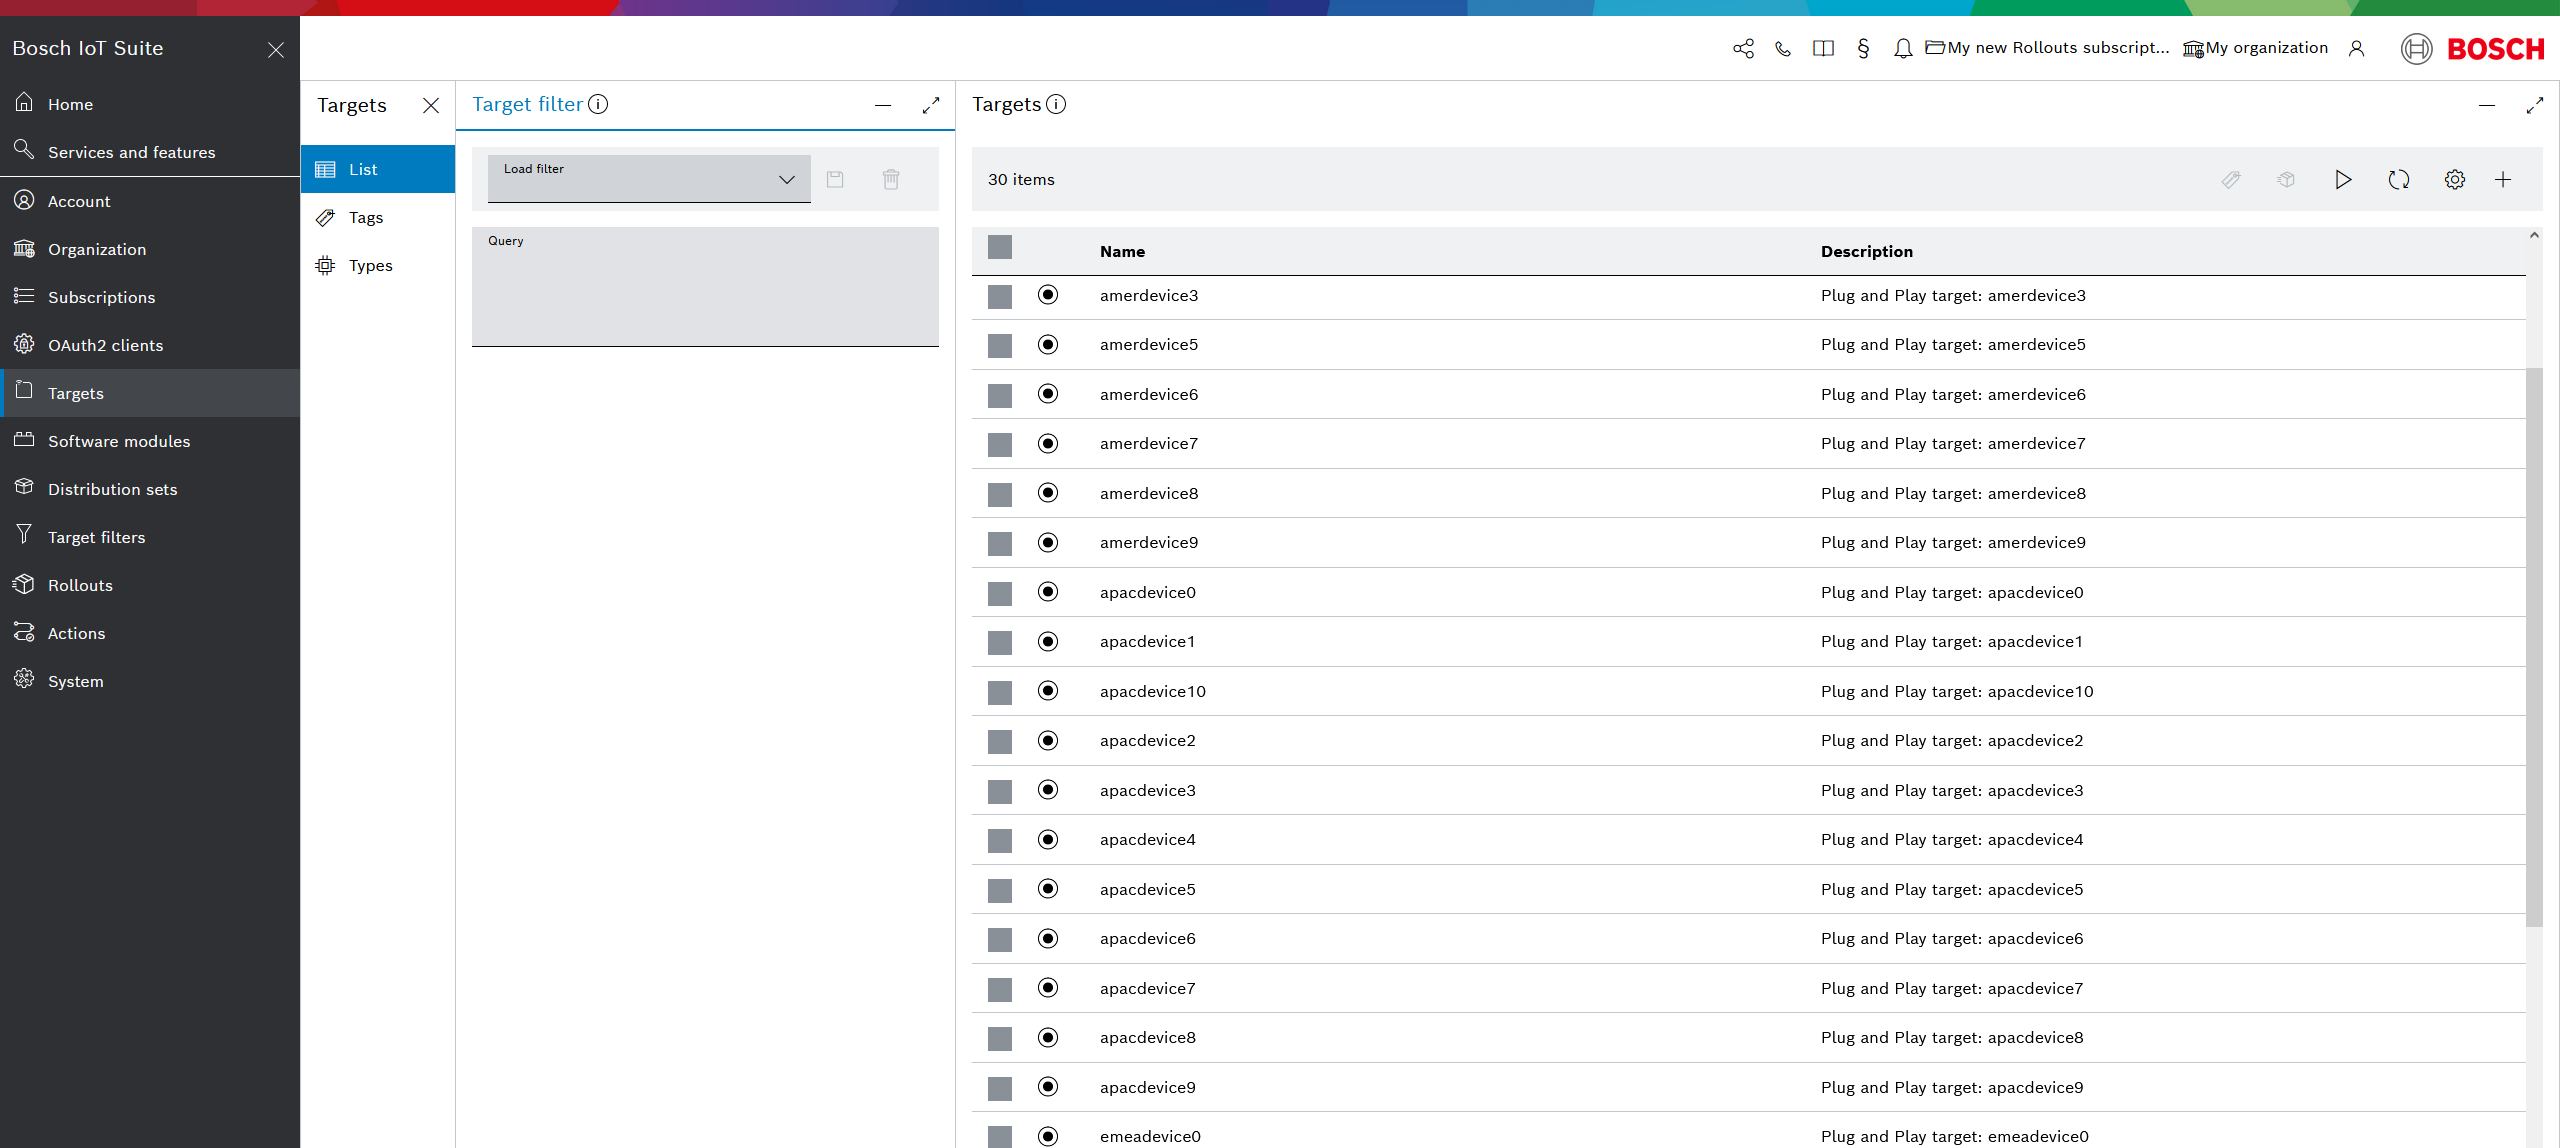Click the share icon in the top bar
Image resolution: width=2560 pixels, height=1148 pixels.
[x=1743, y=48]
